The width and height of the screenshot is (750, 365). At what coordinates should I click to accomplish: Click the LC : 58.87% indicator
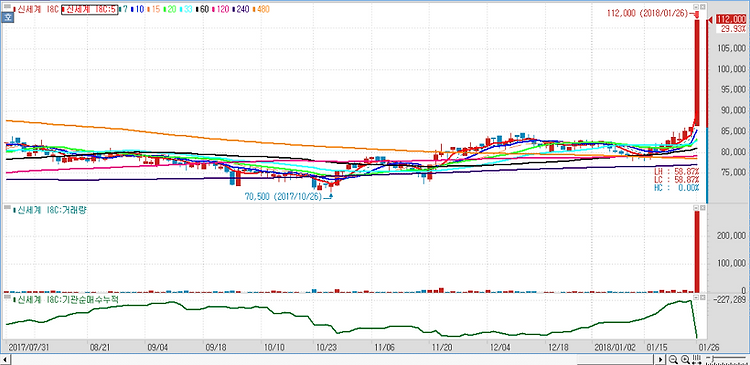pyautogui.click(x=677, y=180)
